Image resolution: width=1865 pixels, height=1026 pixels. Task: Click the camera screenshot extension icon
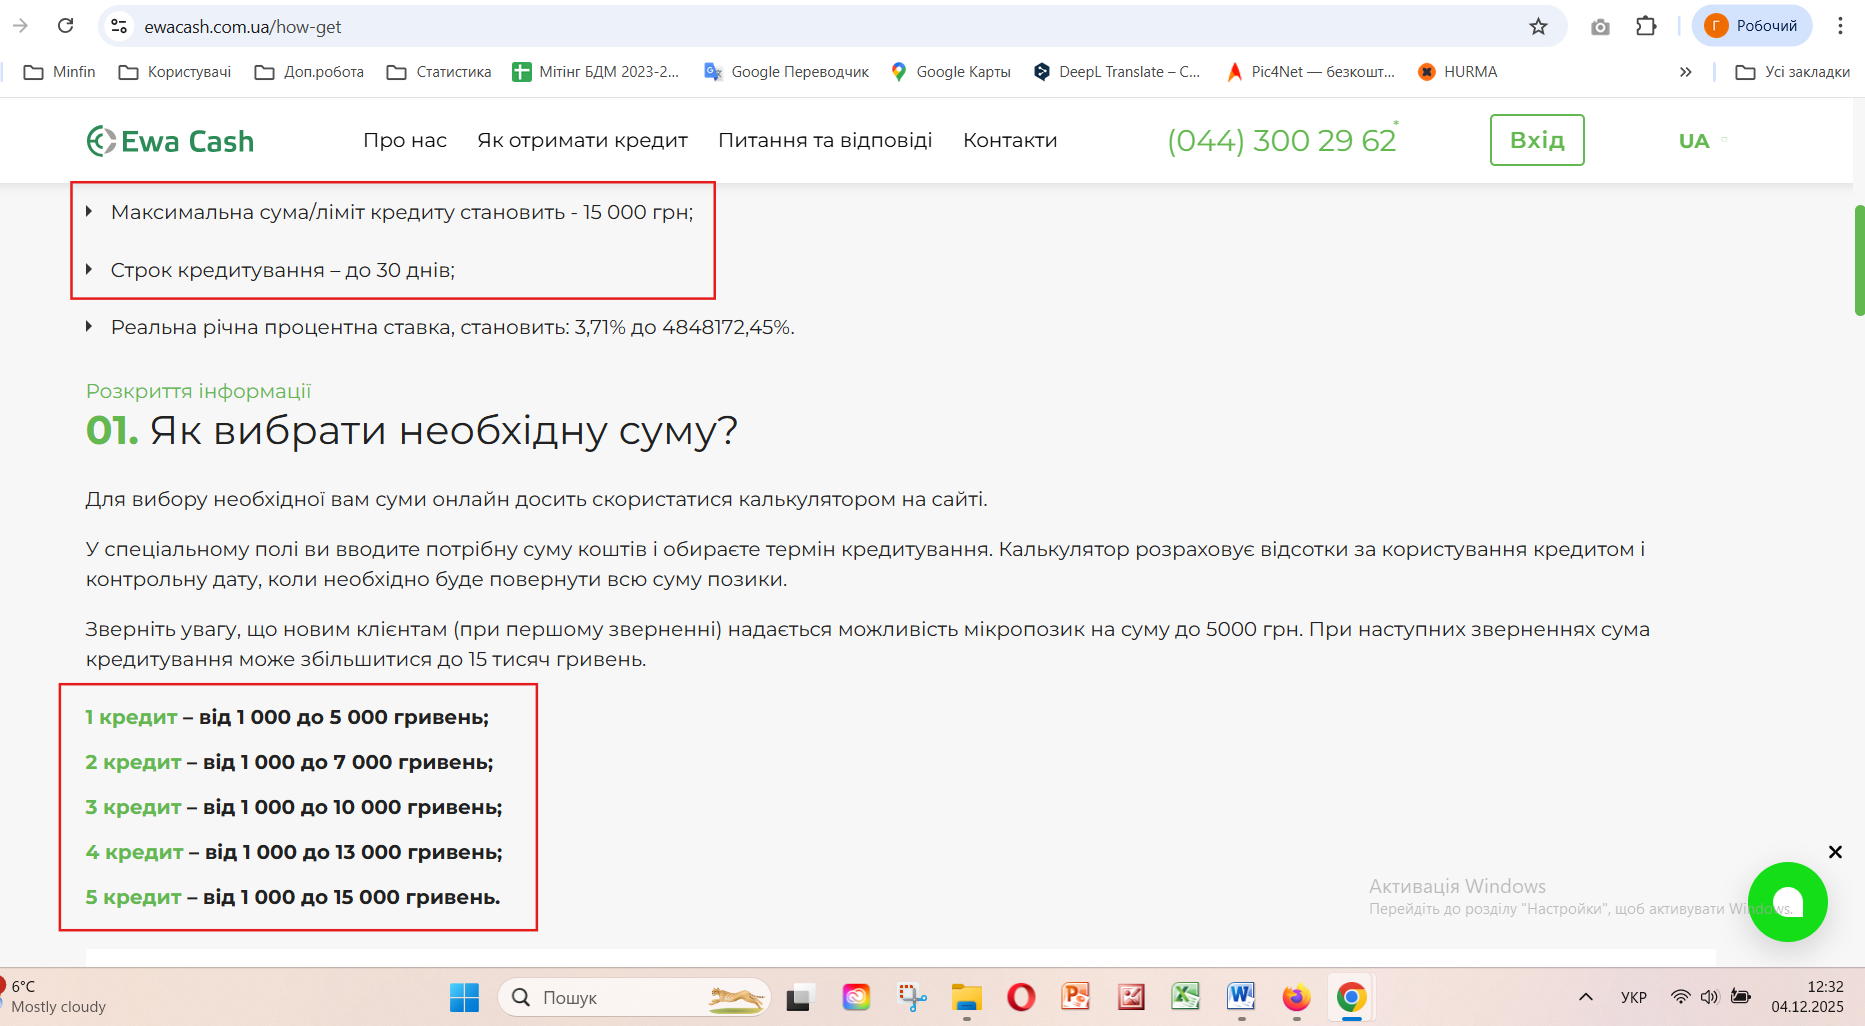point(1600,27)
